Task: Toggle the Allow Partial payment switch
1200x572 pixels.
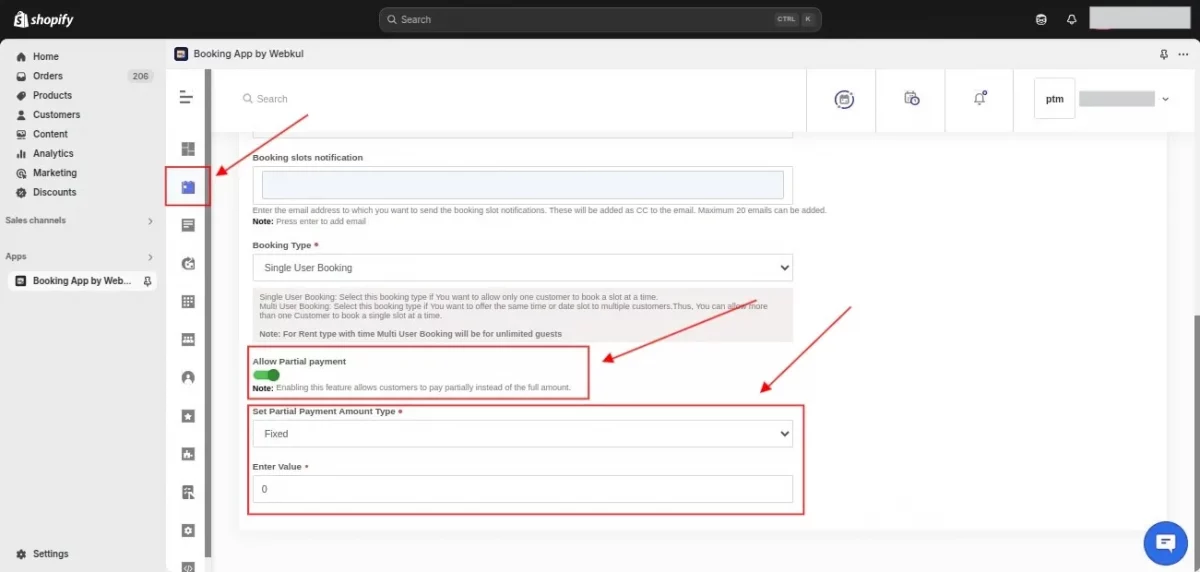Action: [266, 375]
